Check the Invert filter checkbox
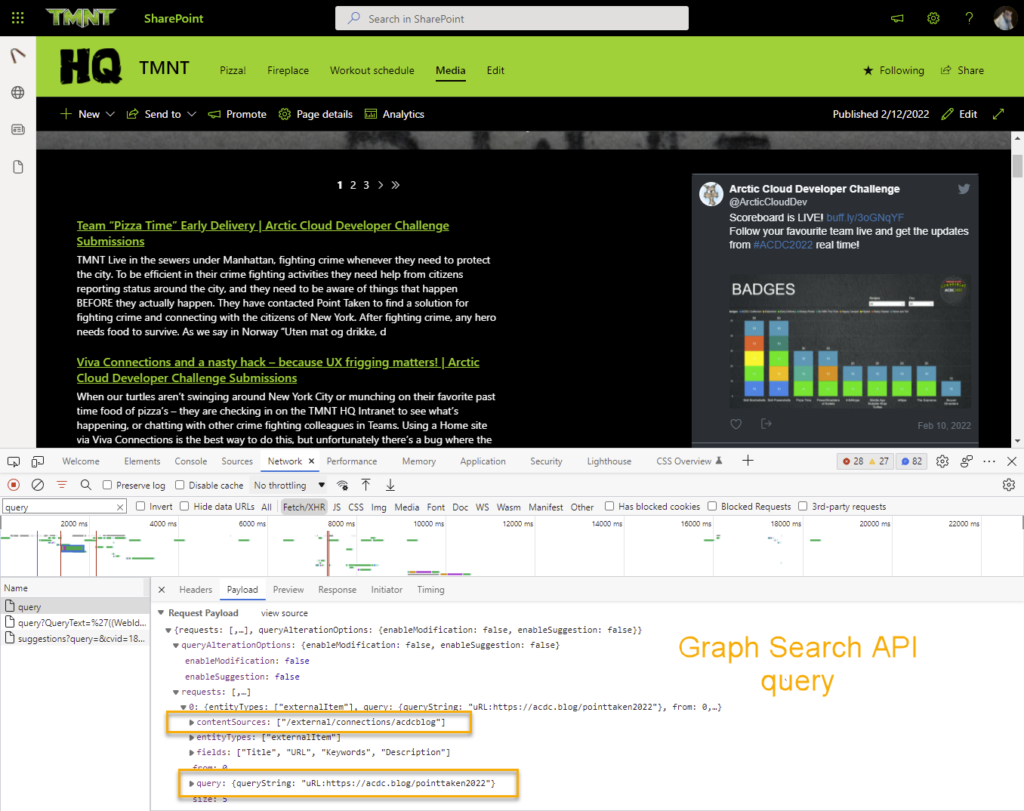 click(140, 506)
